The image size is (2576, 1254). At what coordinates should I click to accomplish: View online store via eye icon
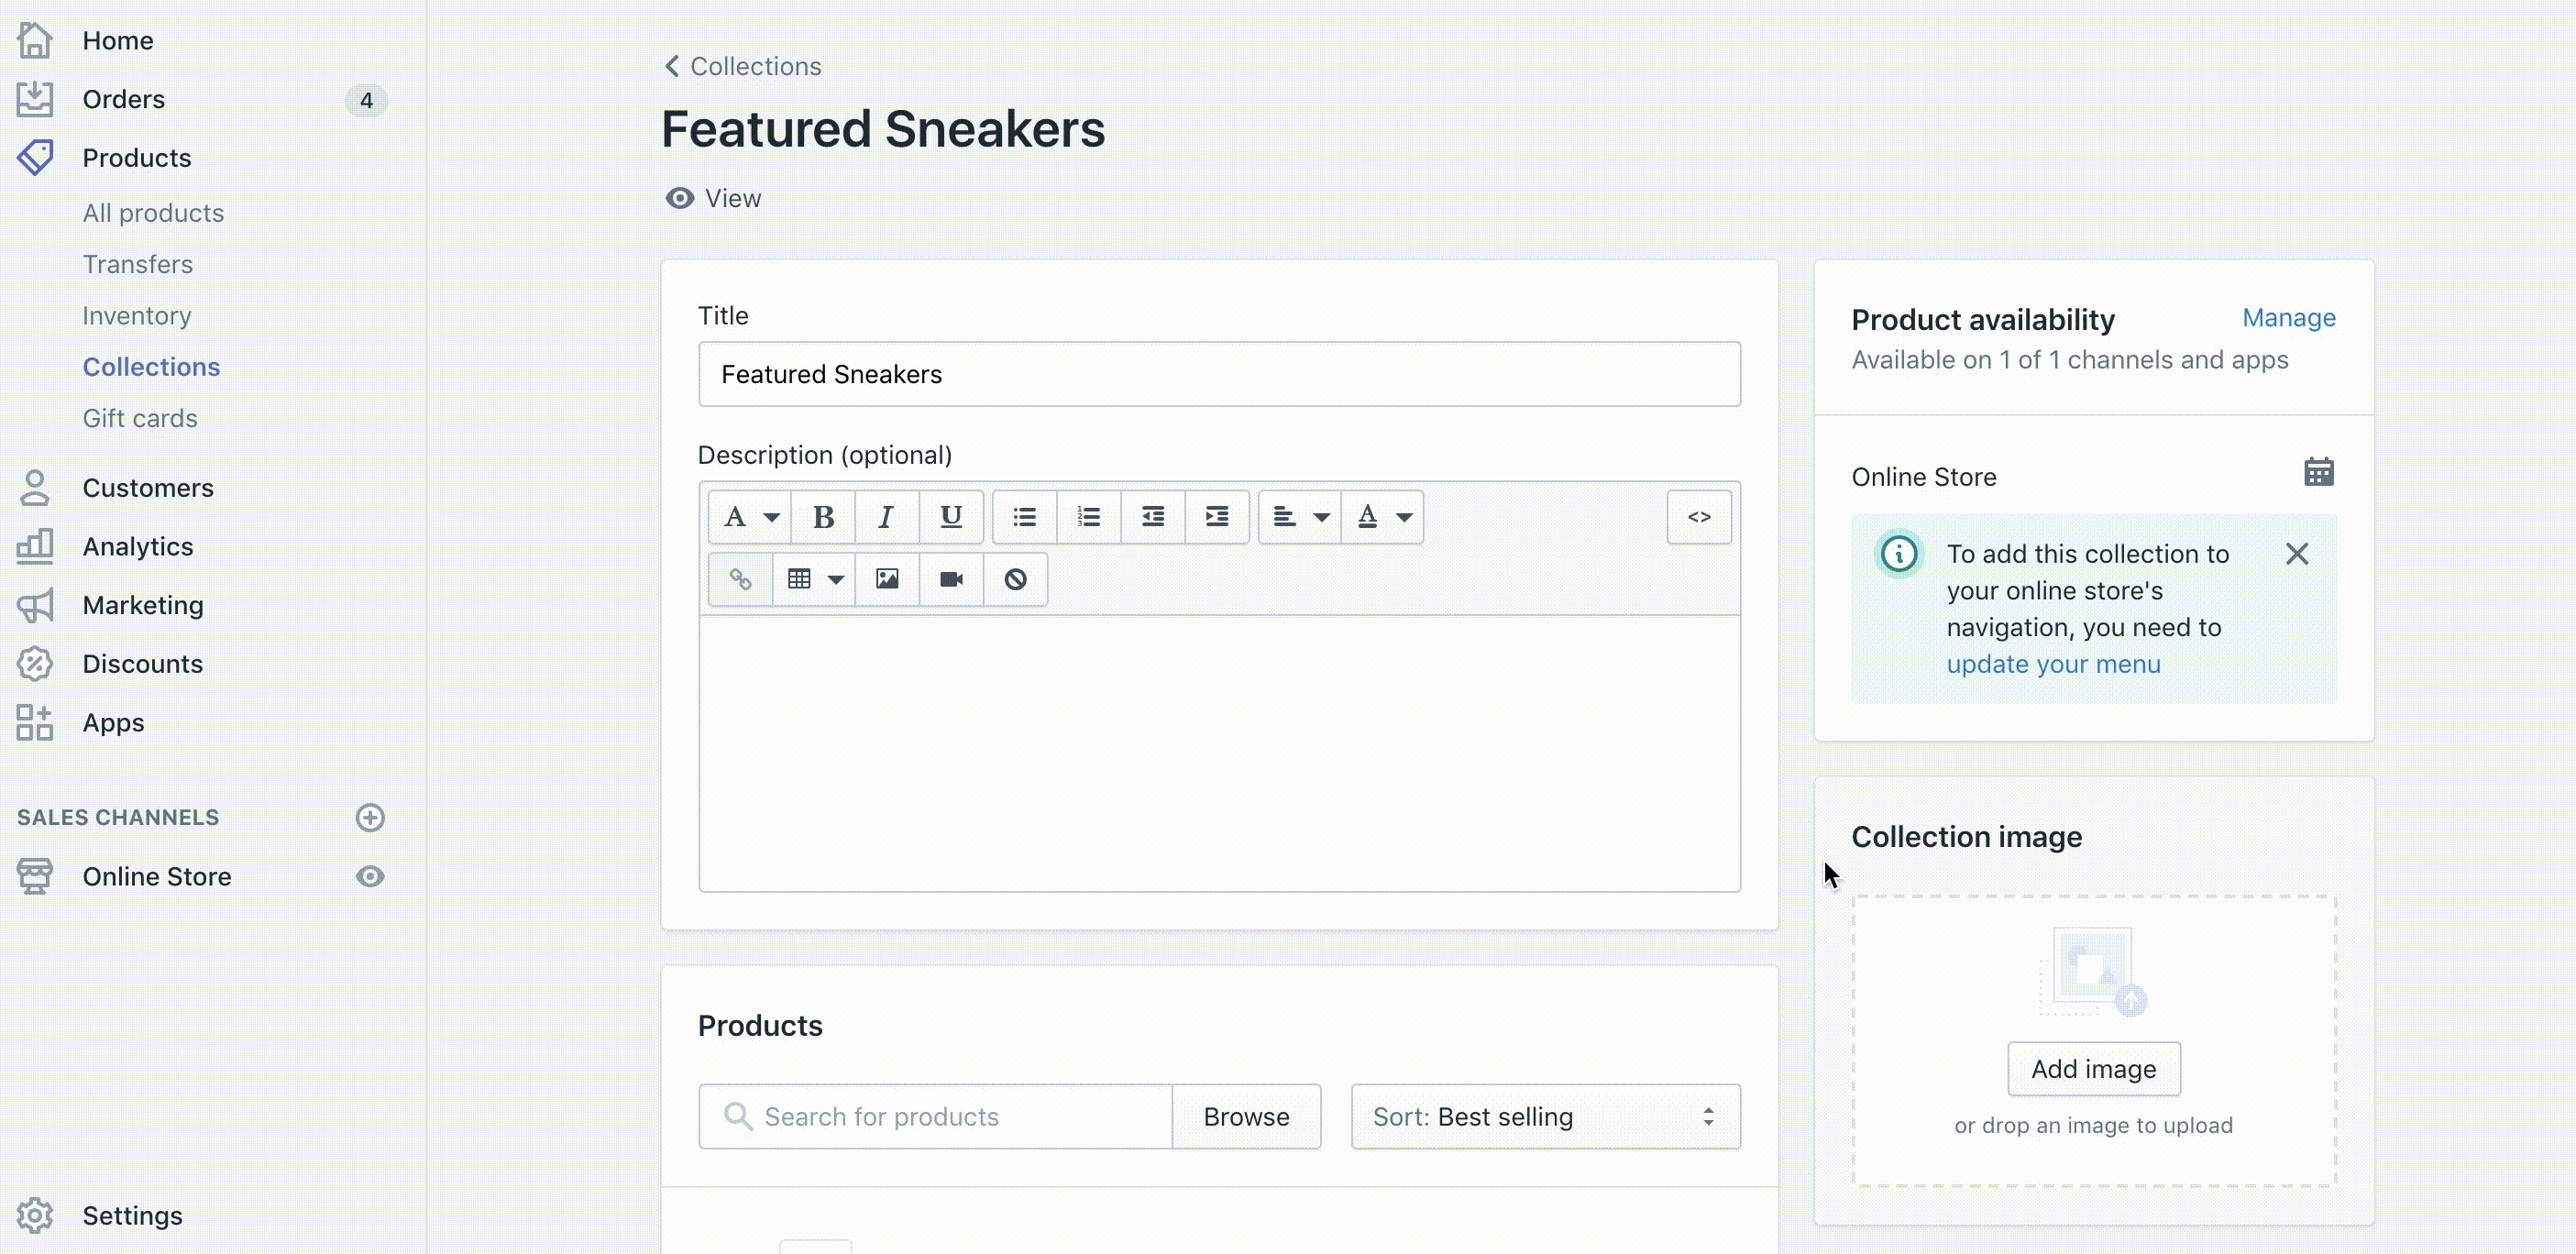point(370,876)
